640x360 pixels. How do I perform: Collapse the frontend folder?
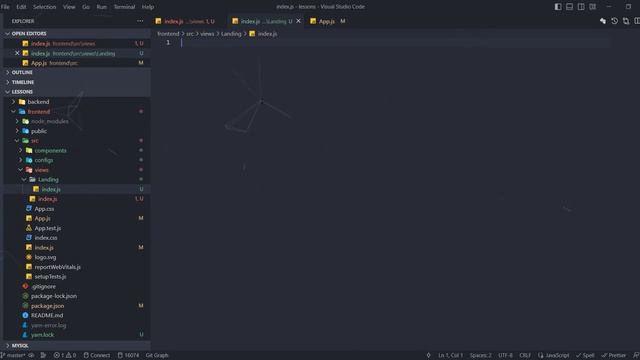tap(77, 111)
